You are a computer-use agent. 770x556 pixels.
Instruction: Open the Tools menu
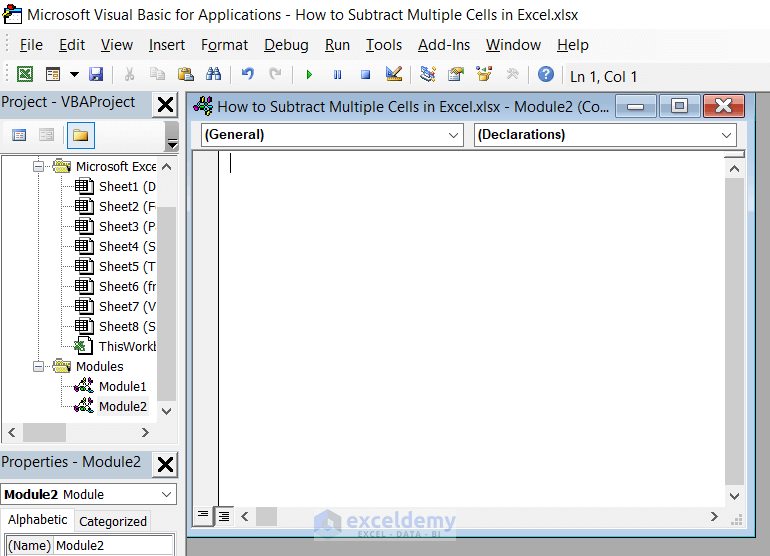(384, 45)
